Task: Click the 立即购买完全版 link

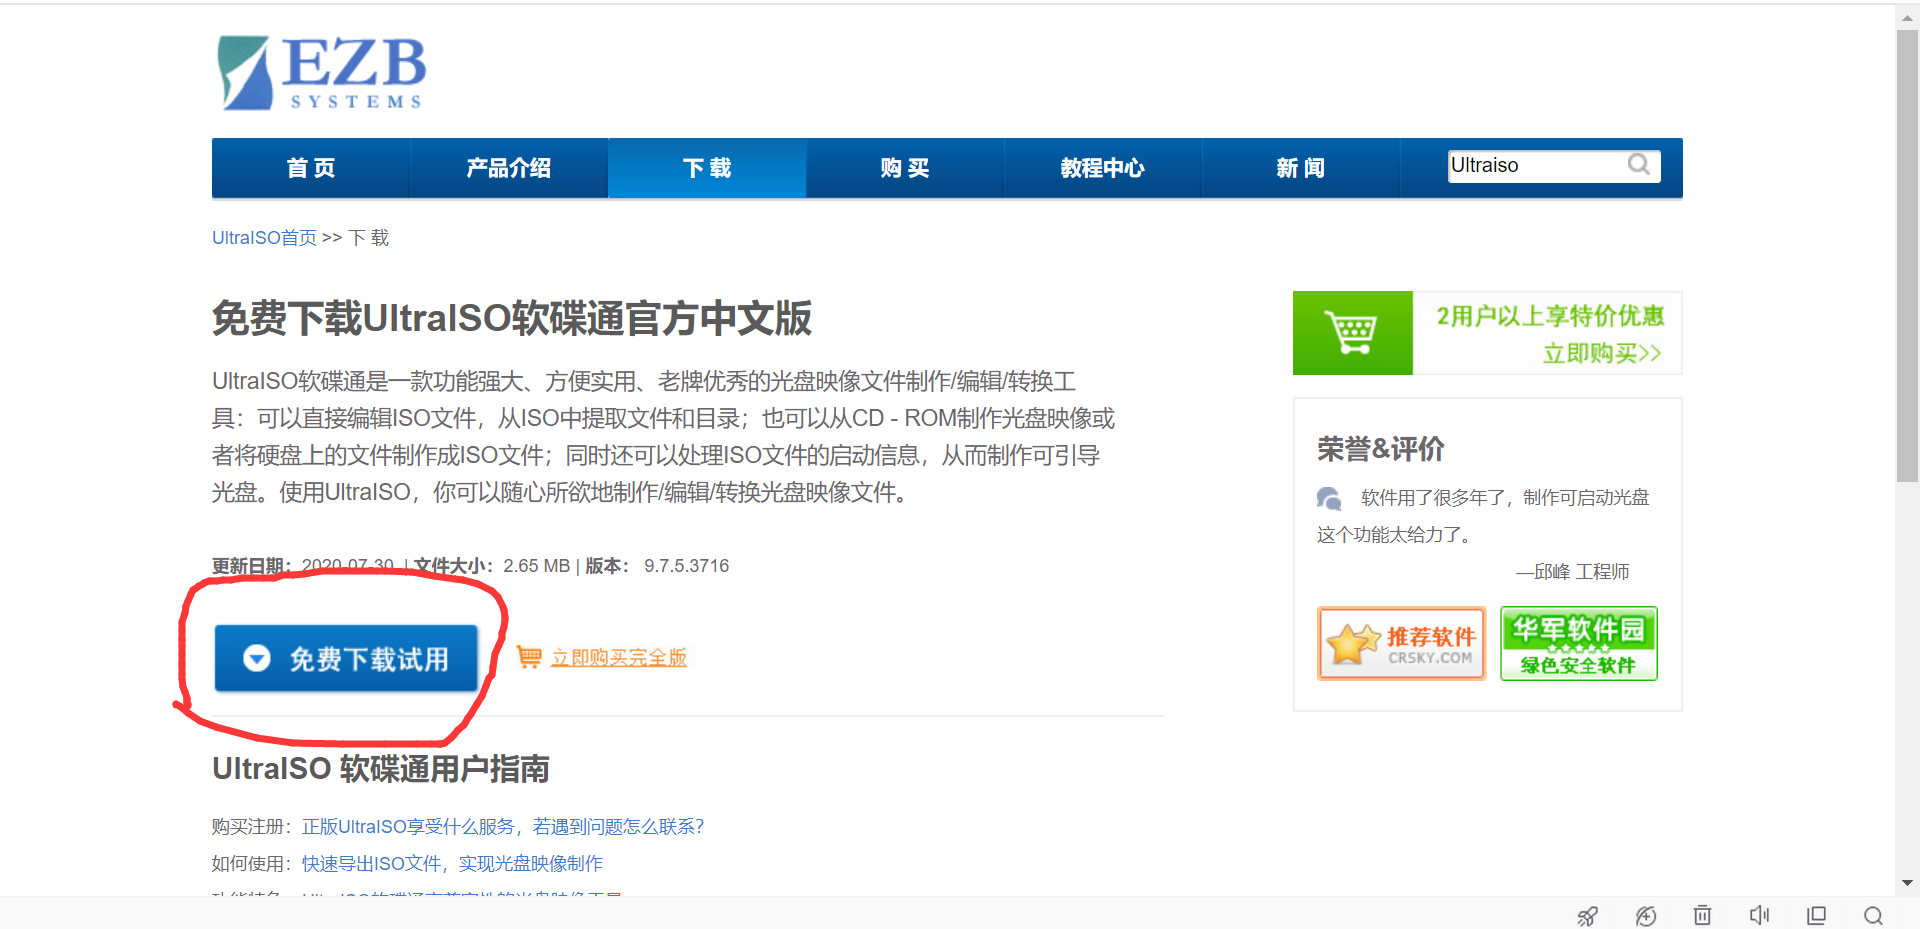Action: 619,658
